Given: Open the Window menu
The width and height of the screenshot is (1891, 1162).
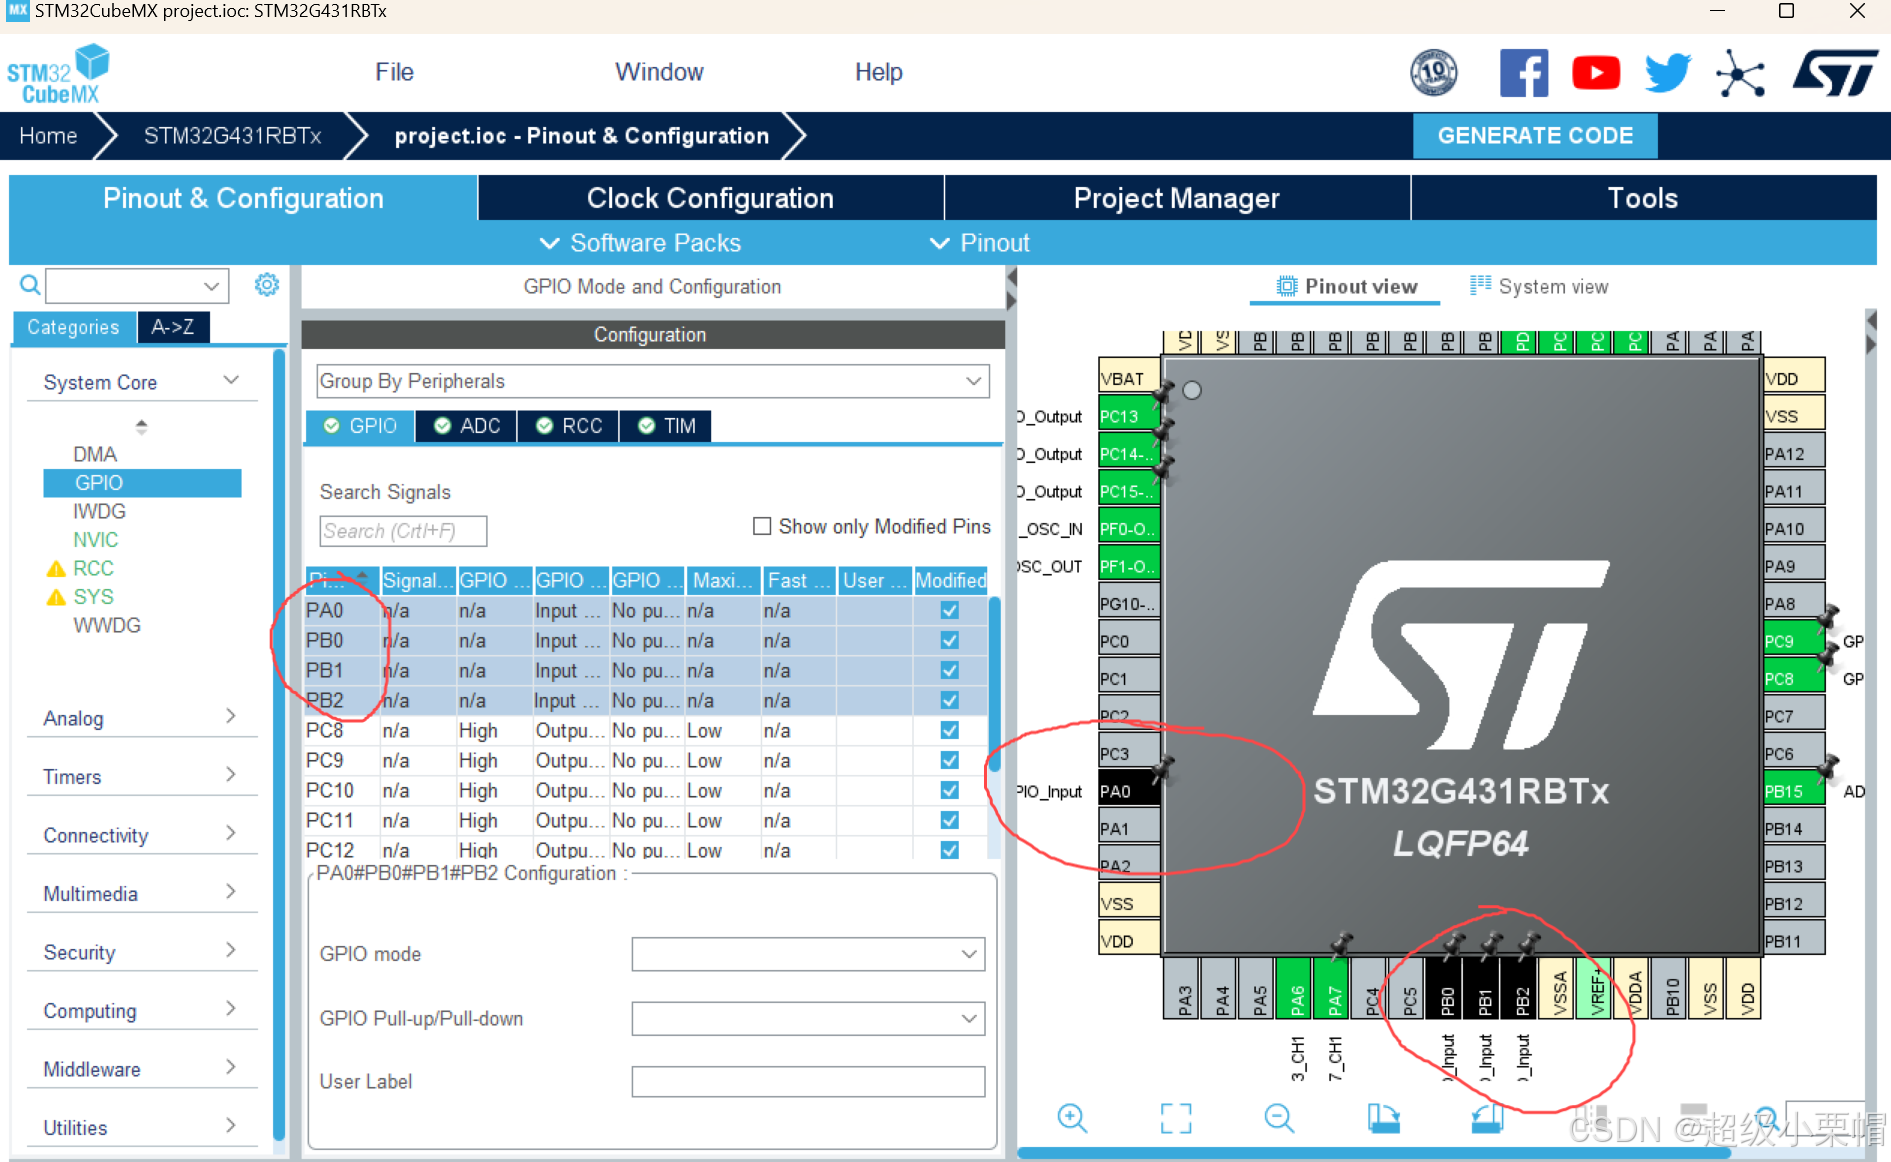Looking at the screenshot, I should click(x=659, y=72).
